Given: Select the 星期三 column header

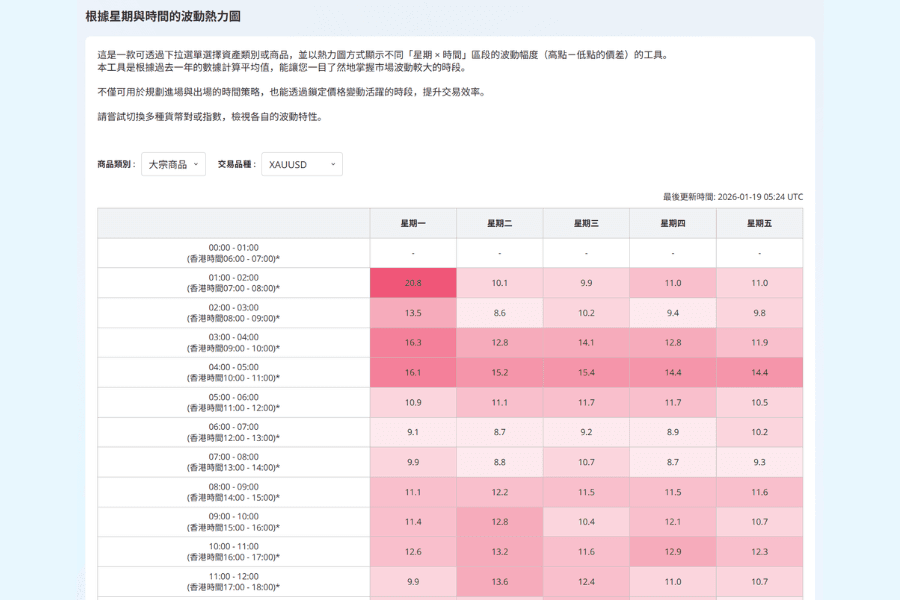Looking at the screenshot, I should [x=586, y=223].
